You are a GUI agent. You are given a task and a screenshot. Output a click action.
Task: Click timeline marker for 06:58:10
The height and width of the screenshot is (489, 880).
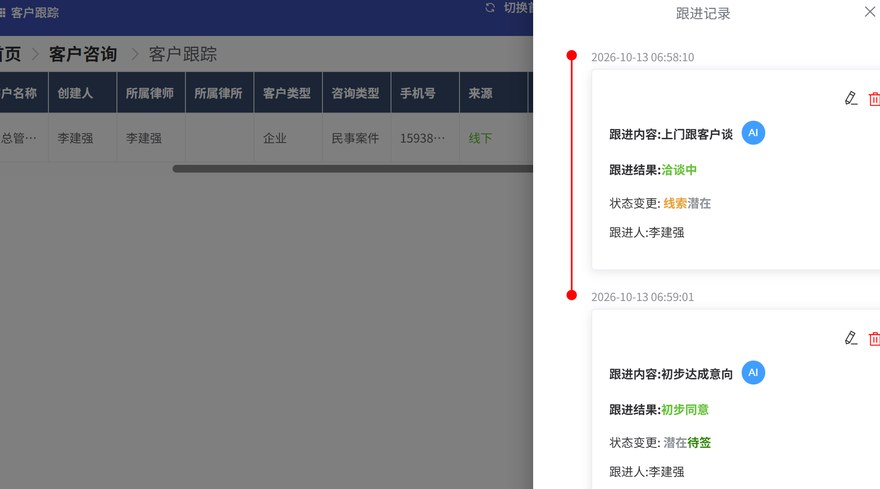(x=571, y=55)
